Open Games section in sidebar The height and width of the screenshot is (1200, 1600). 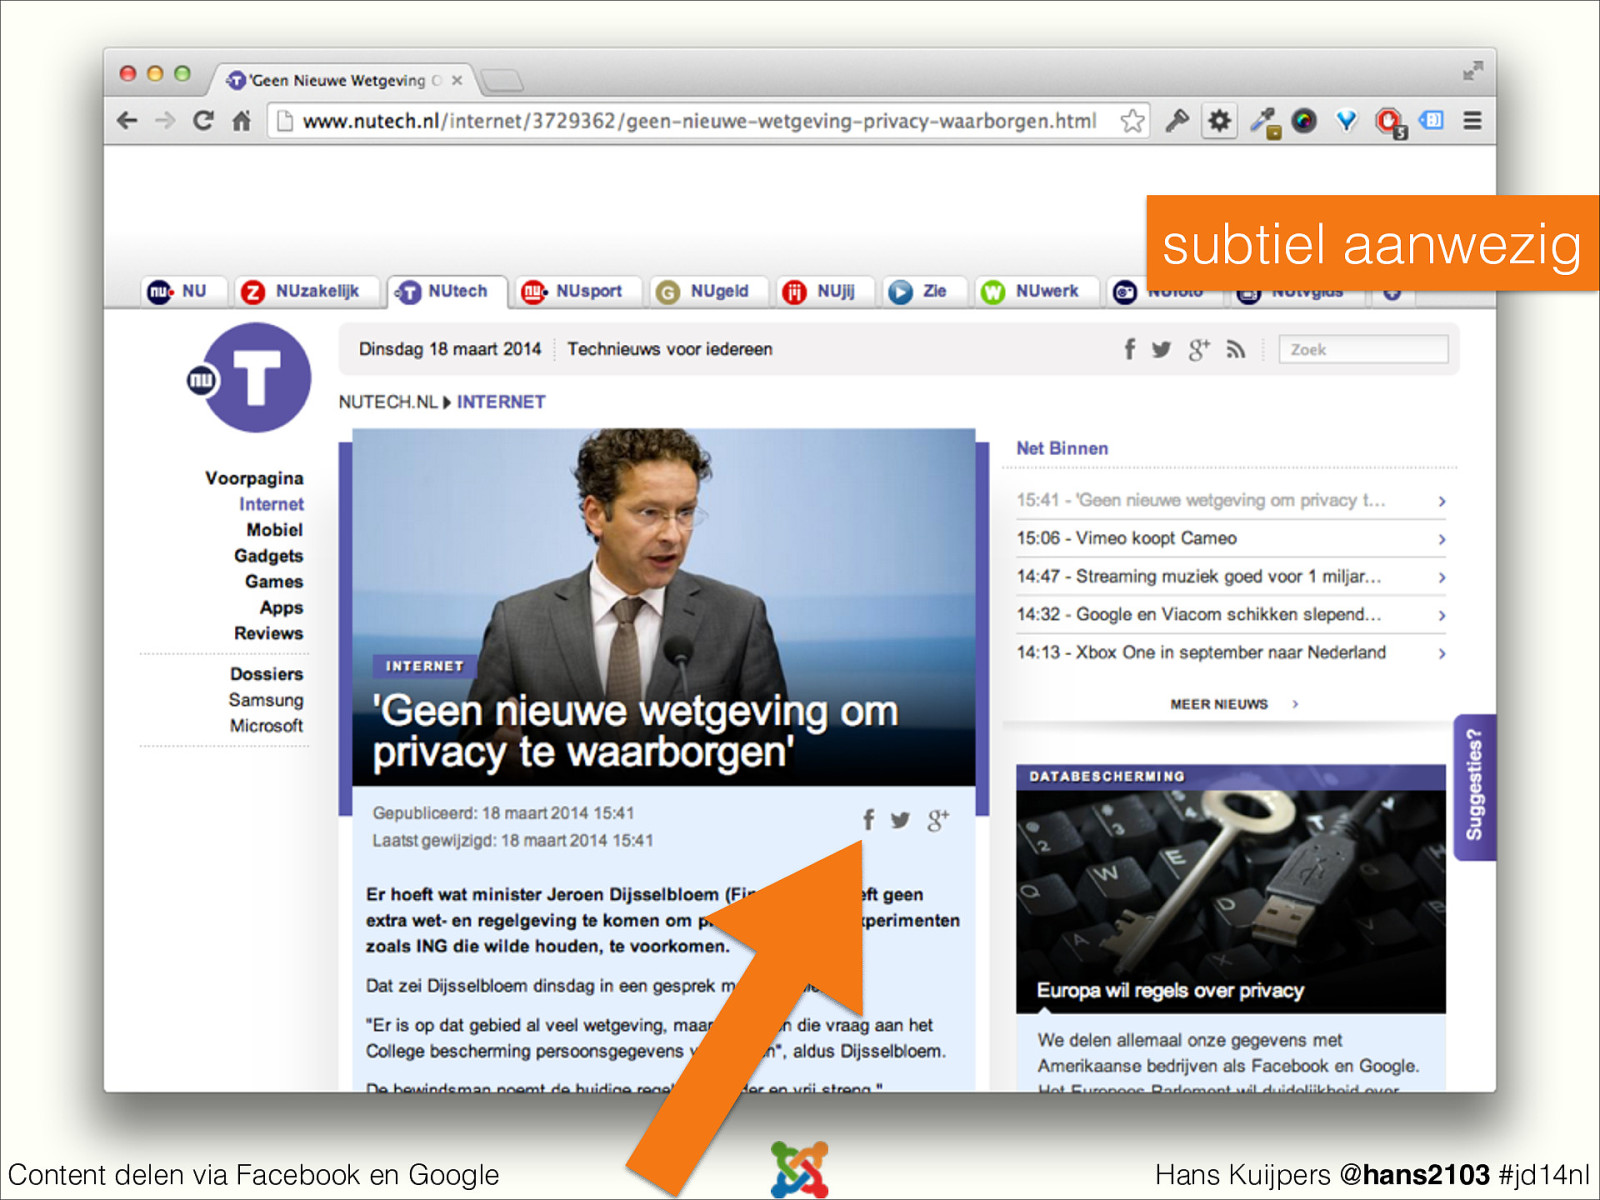tap(274, 582)
